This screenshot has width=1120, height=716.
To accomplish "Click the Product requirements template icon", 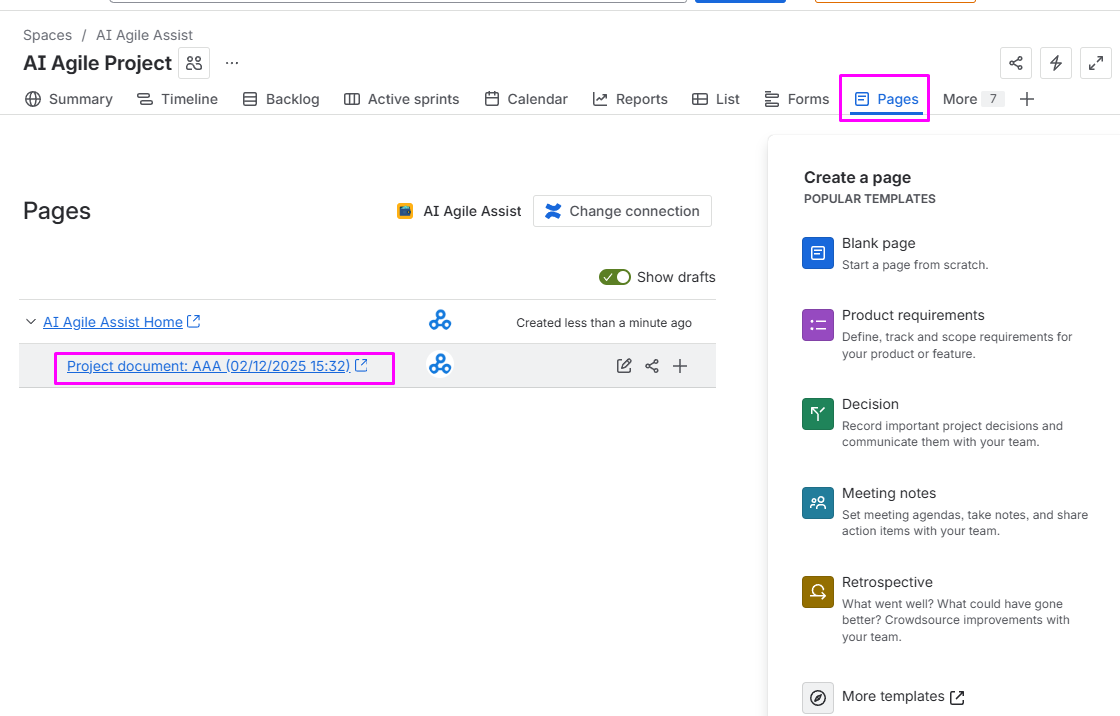I will 818,325.
